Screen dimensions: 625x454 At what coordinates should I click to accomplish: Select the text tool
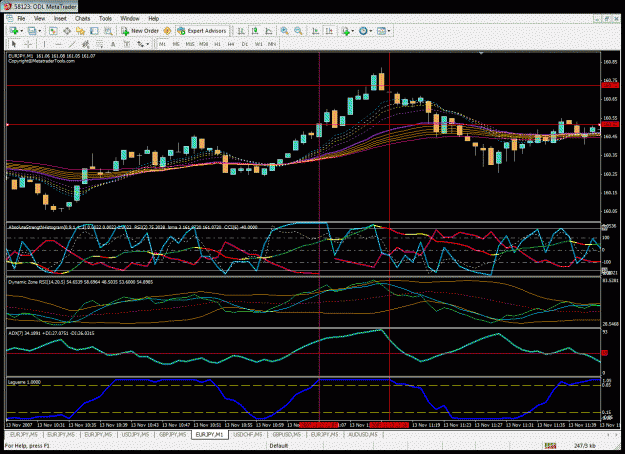tap(113, 44)
